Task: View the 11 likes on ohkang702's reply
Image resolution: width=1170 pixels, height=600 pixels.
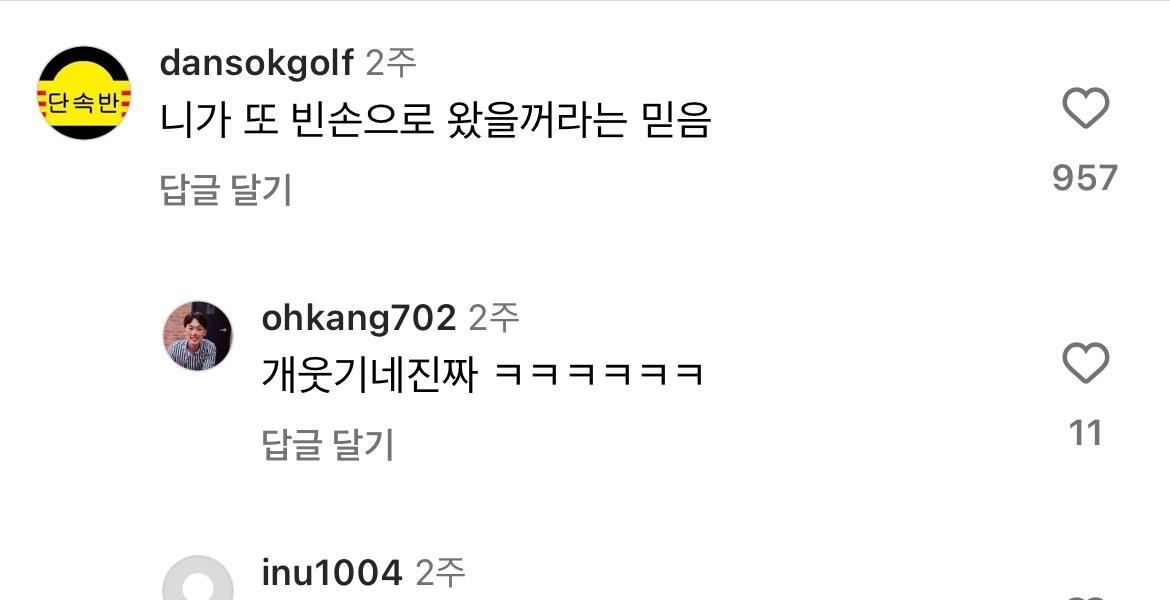Action: (1086, 433)
